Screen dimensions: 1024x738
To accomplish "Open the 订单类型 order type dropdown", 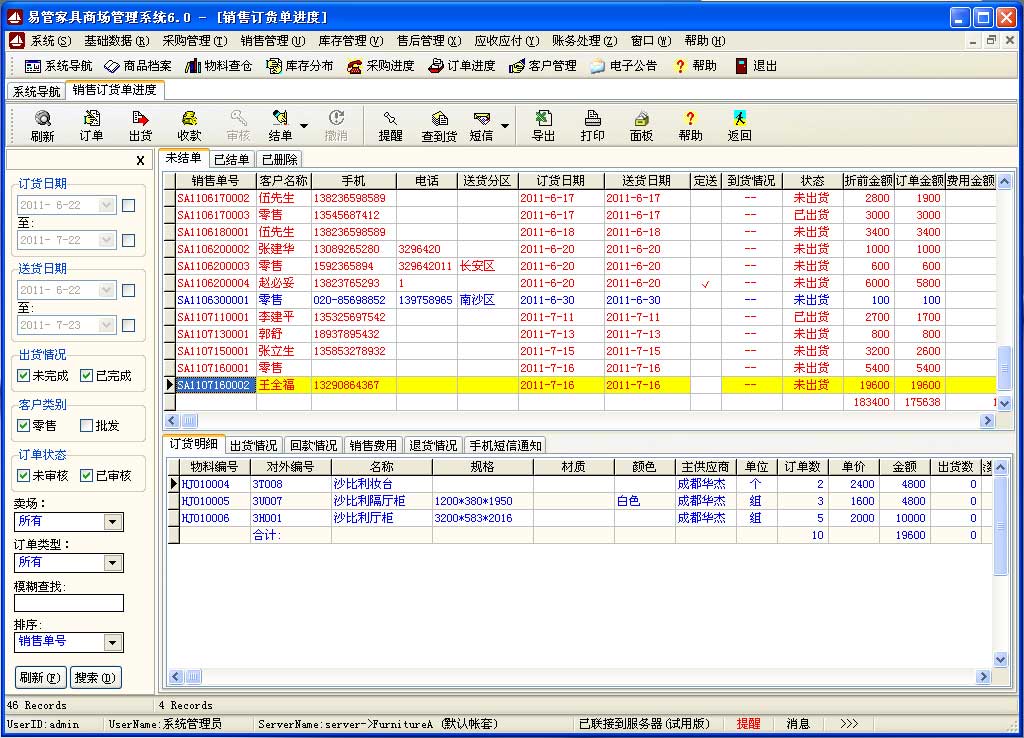I will (x=114, y=563).
